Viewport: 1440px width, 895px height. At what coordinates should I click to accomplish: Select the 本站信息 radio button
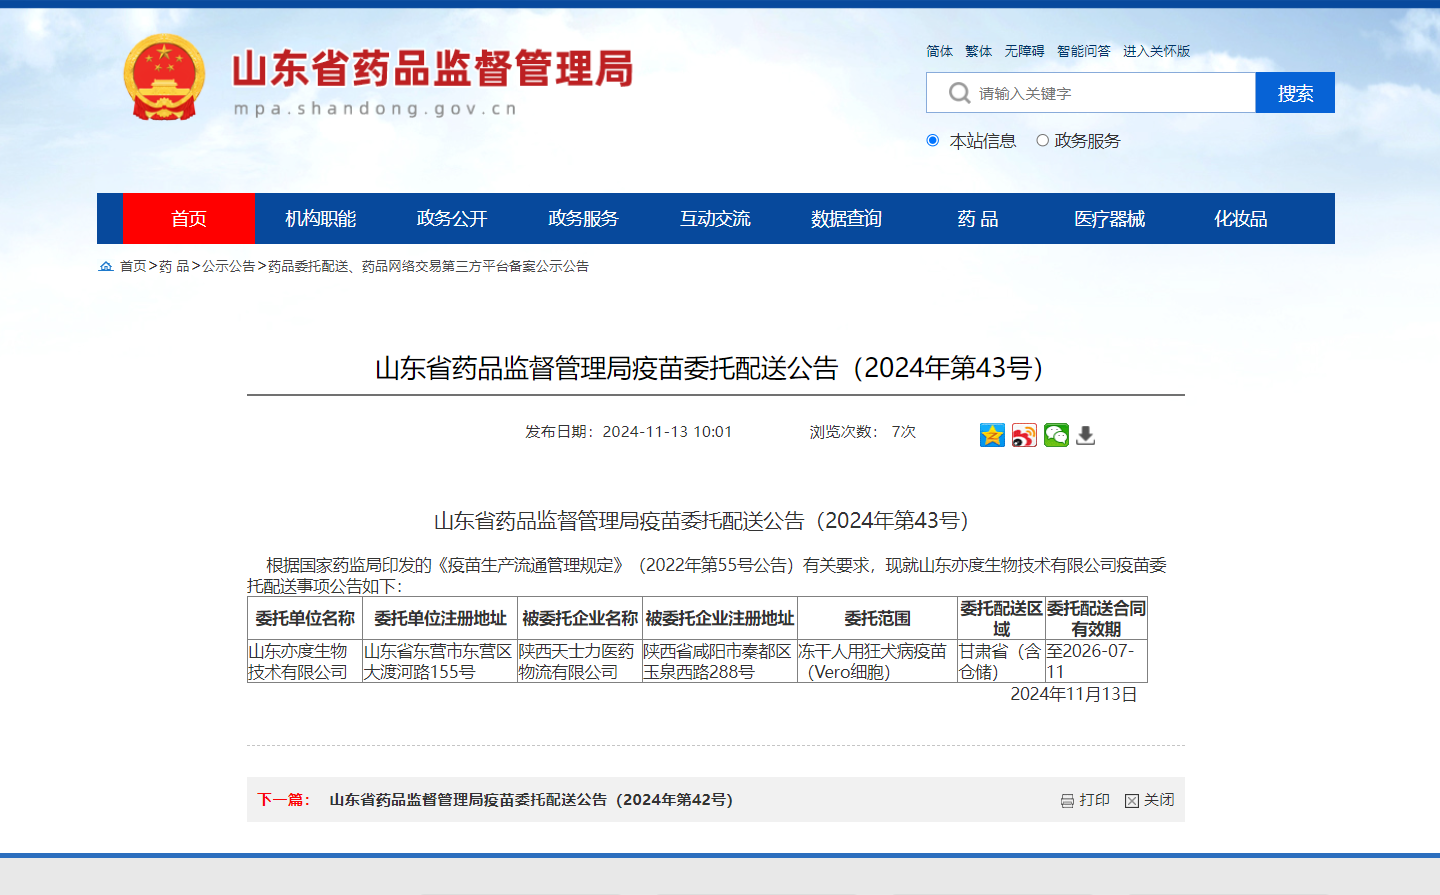pyautogui.click(x=933, y=141)
